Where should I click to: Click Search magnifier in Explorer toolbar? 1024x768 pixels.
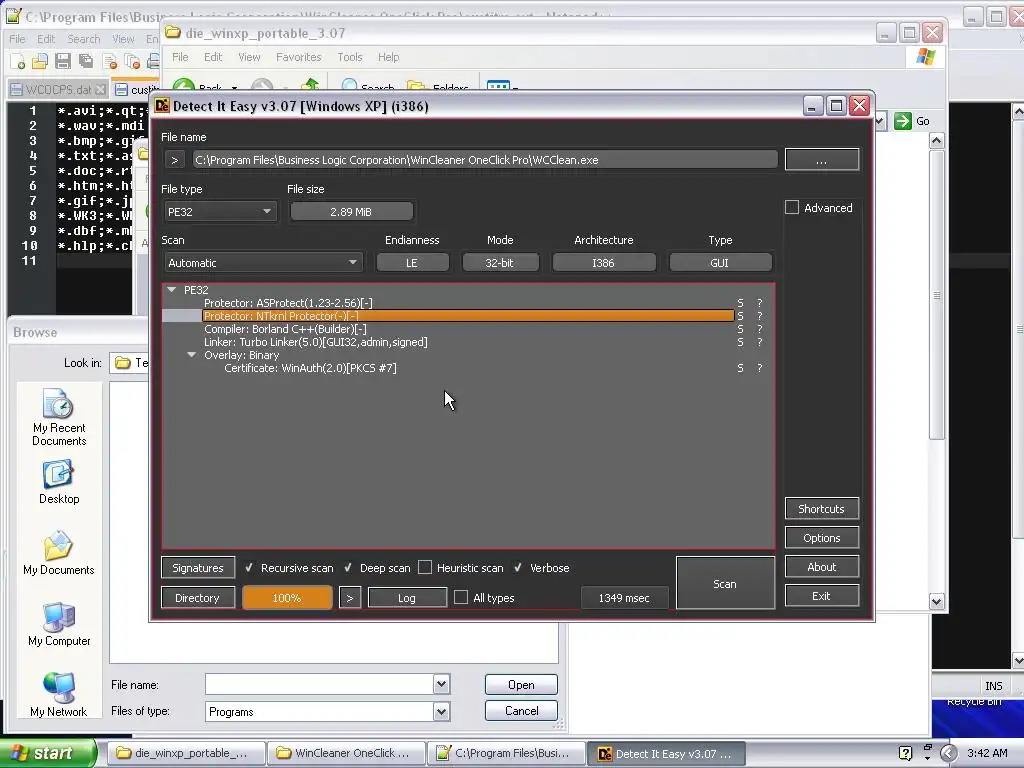[x=349, y=86]
